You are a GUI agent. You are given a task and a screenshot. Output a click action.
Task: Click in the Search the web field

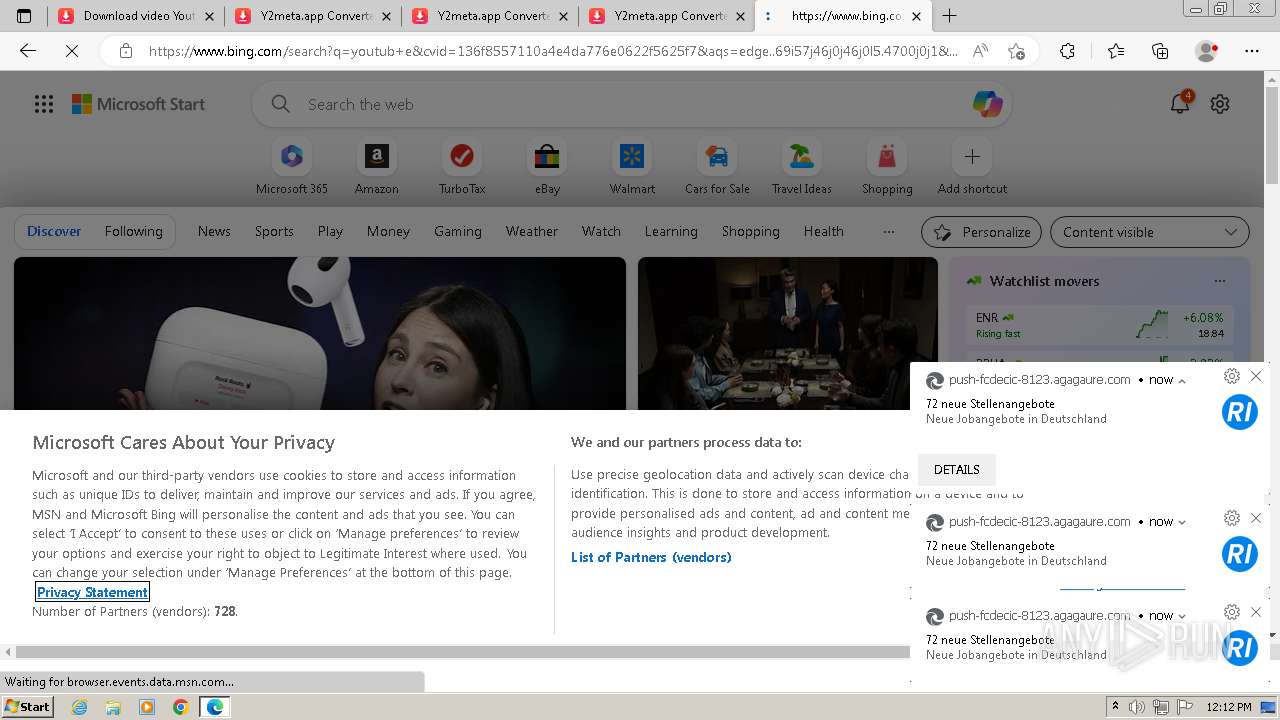pos(630,104)
